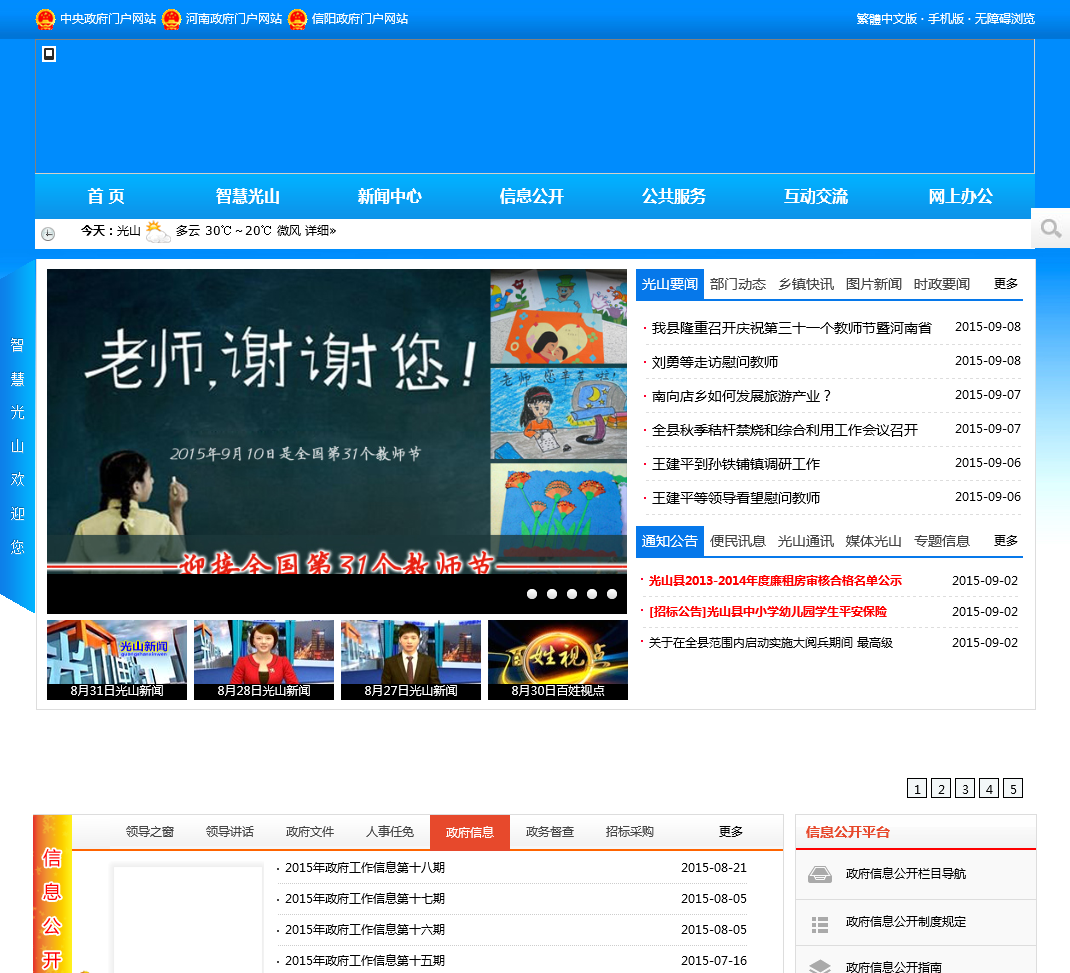Select 部门动态 news tab
Screen dimensions: 1070x973
(738, 284)
